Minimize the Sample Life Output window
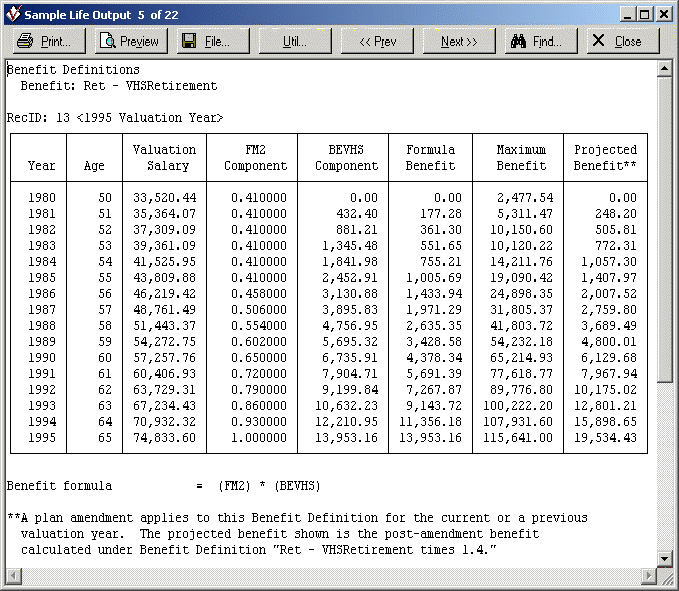679x591 pixels. click(x=627, y=14)
